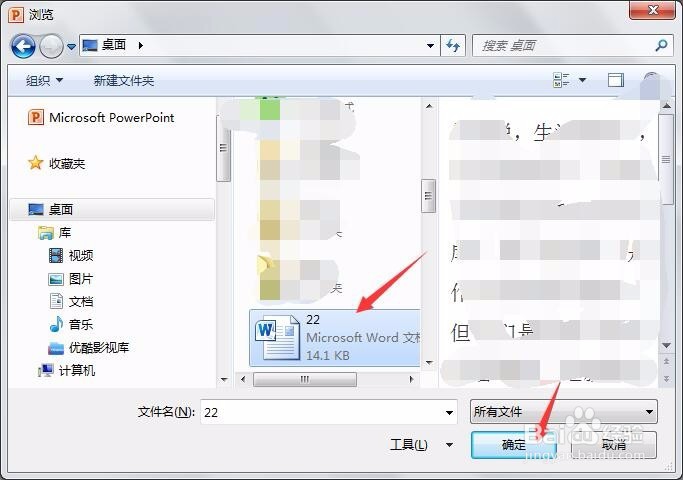Open the view options dropdown arrow
This screenshot has height=480, width=683.
pyautogui.click(x=582, y=80)
